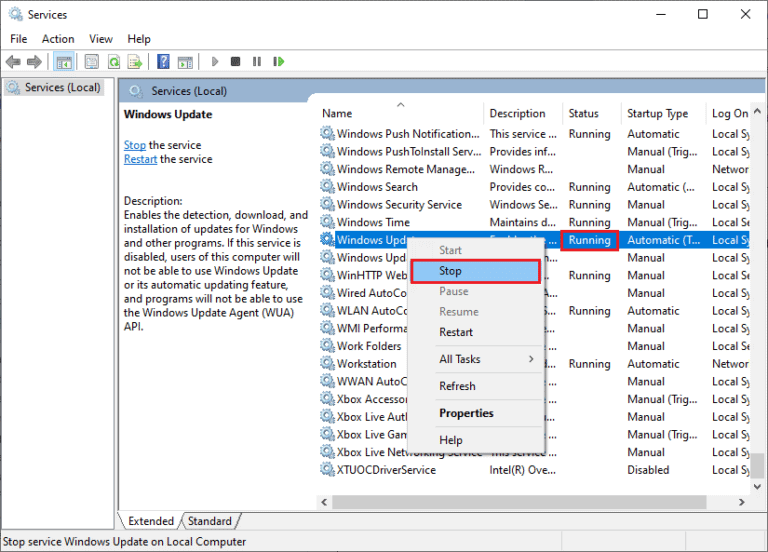The width and height of the screenshot is (768, 552).
Task: Click the Disabled startup type cell
Action: [648, 470]
